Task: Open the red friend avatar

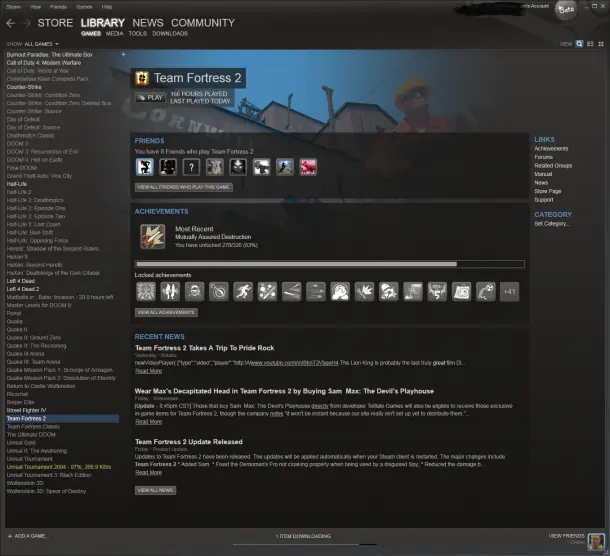Action: click(x=308, y=167)
